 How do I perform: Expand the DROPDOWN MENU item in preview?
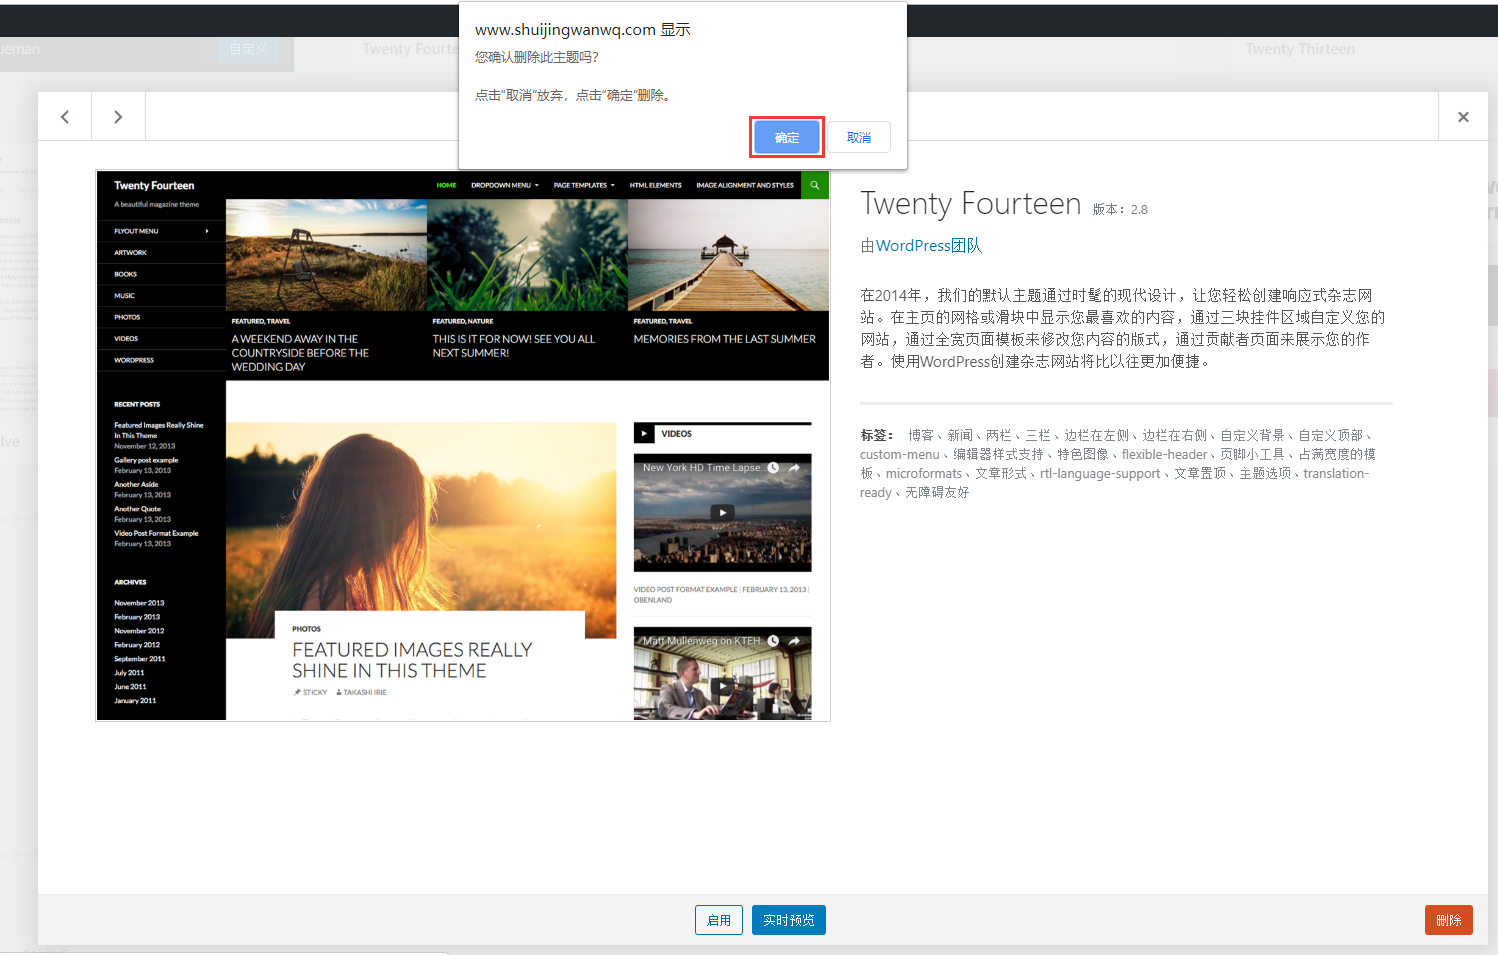click(x=504, y=185)
